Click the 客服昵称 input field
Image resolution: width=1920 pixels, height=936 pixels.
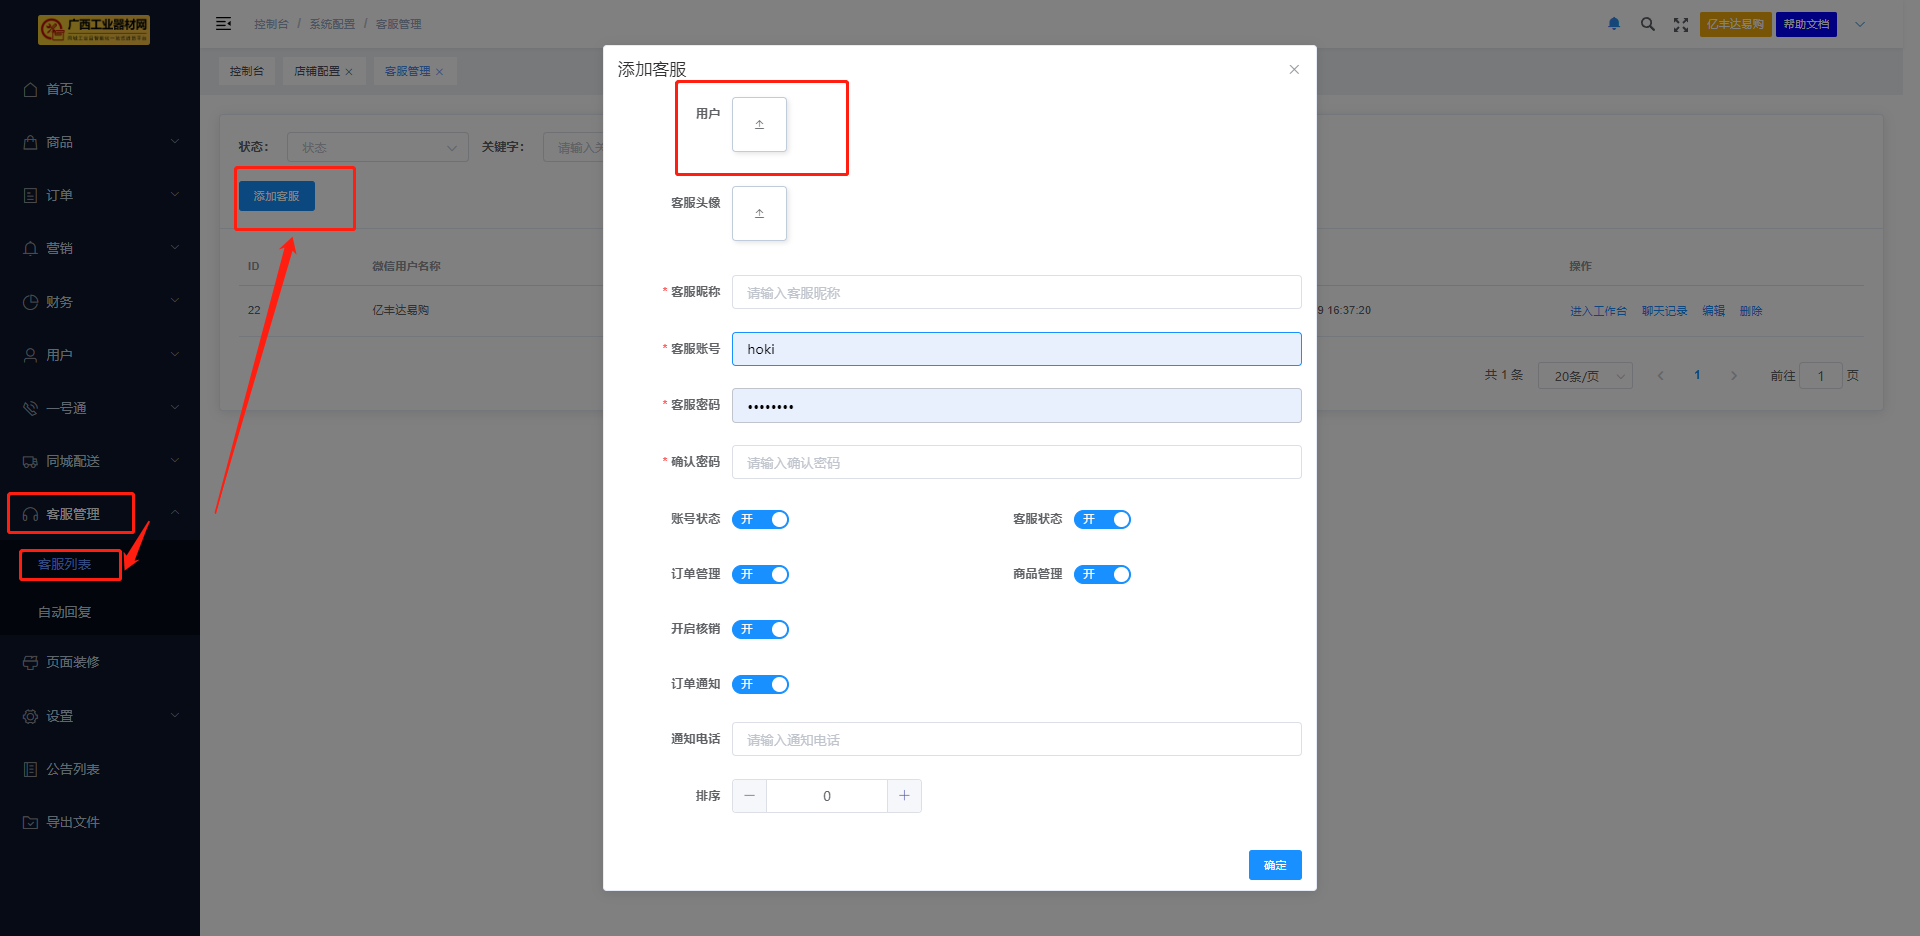(1016, 293)
